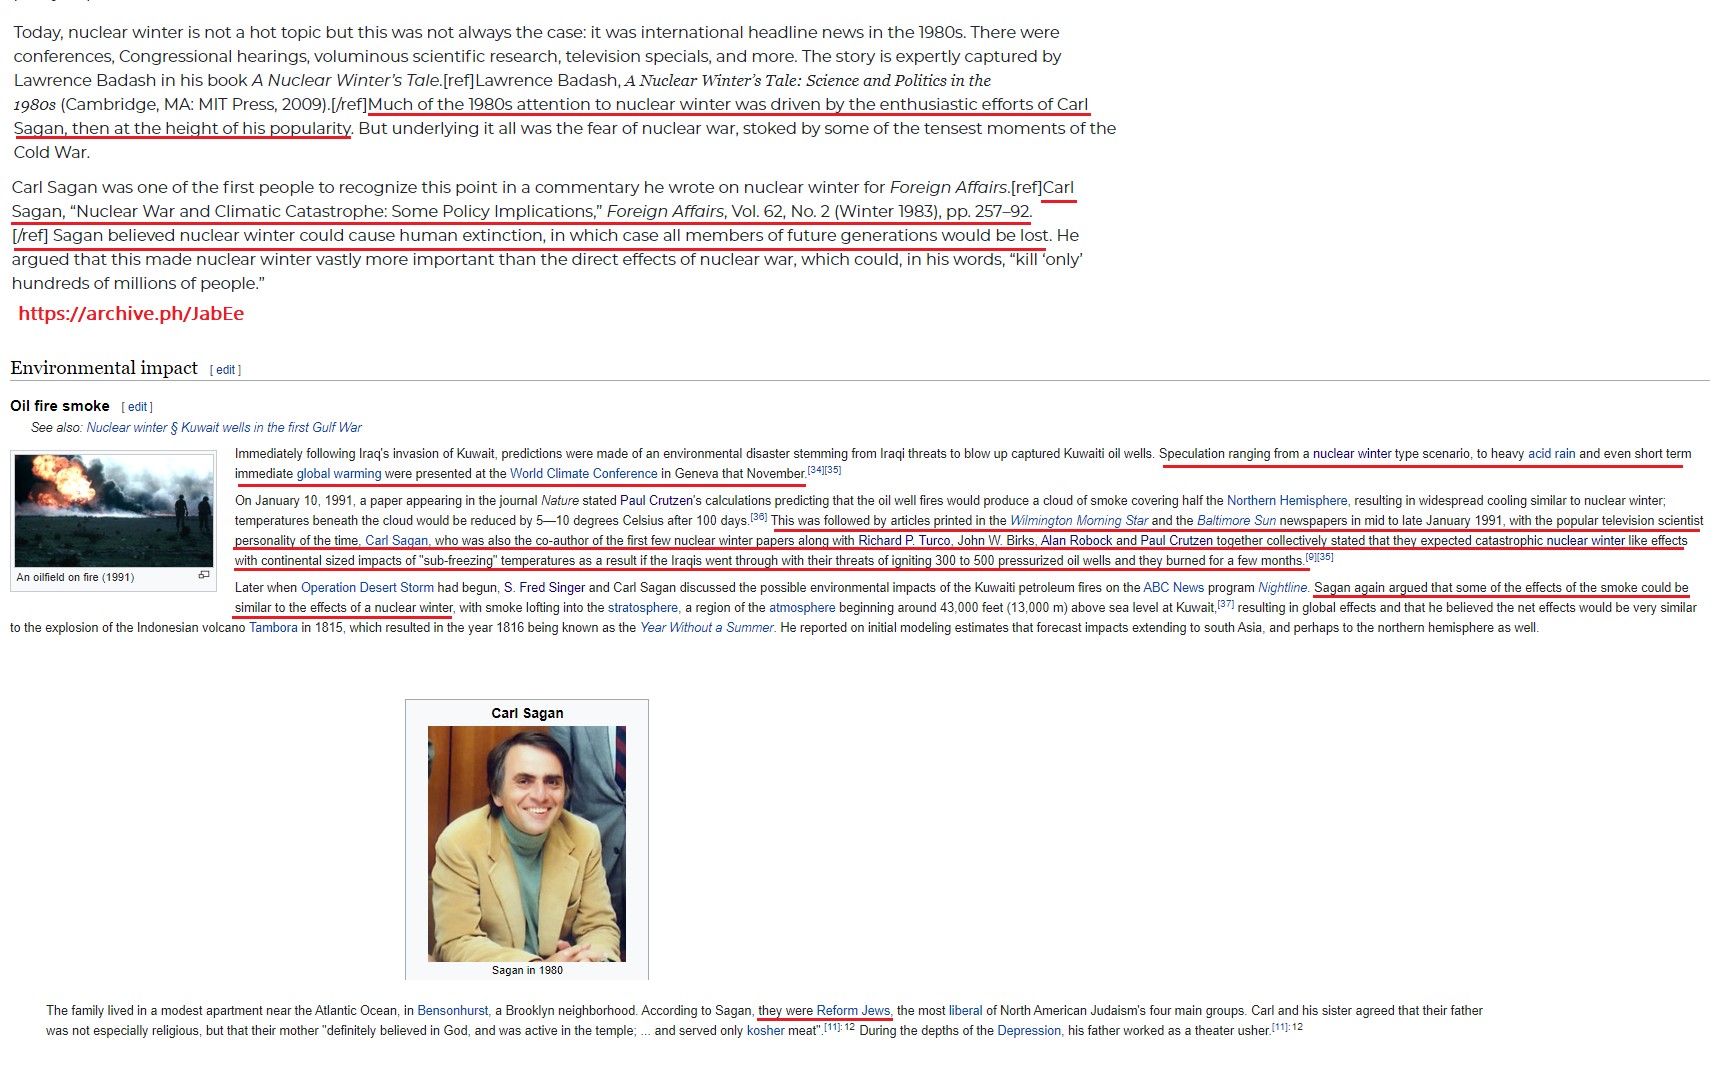The width and height of the screenshot is (1732, 1088).
Task: Open the Carl Sagan portrait photo
Action: pyautogui.click(x=527, y=844)
